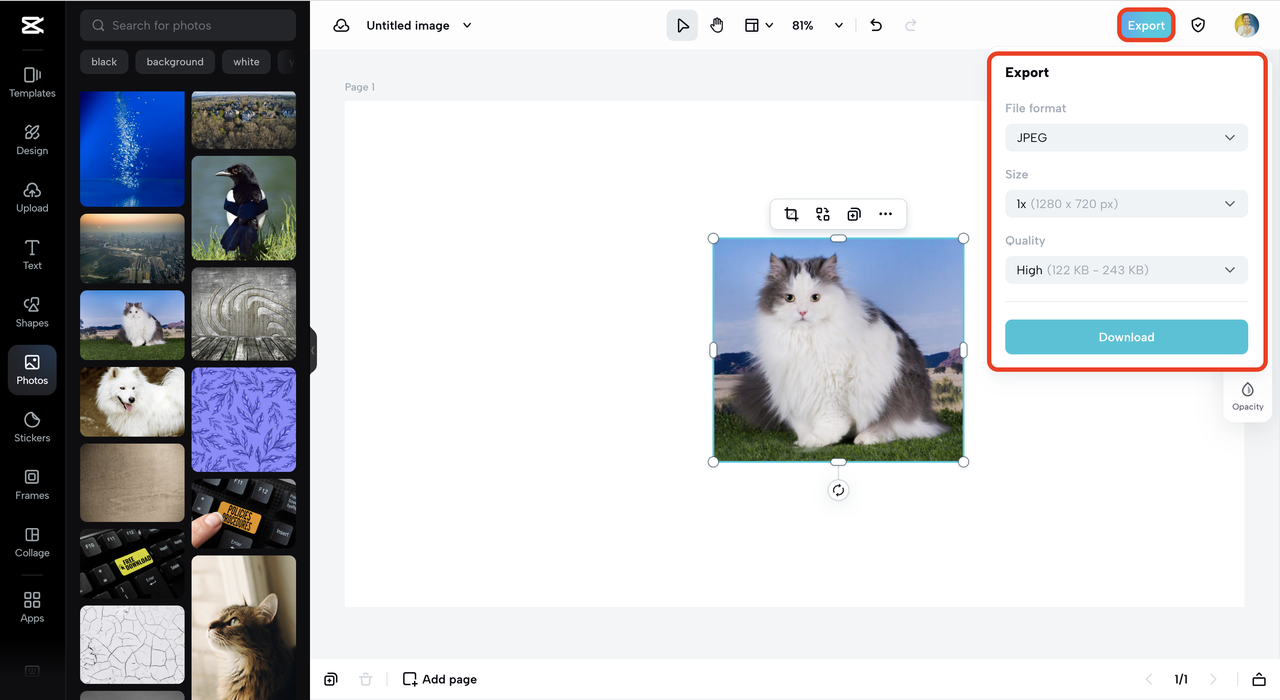Open the Apps sidebar panel
This screenshot has width=1280, height=700.
pos(32,606)
